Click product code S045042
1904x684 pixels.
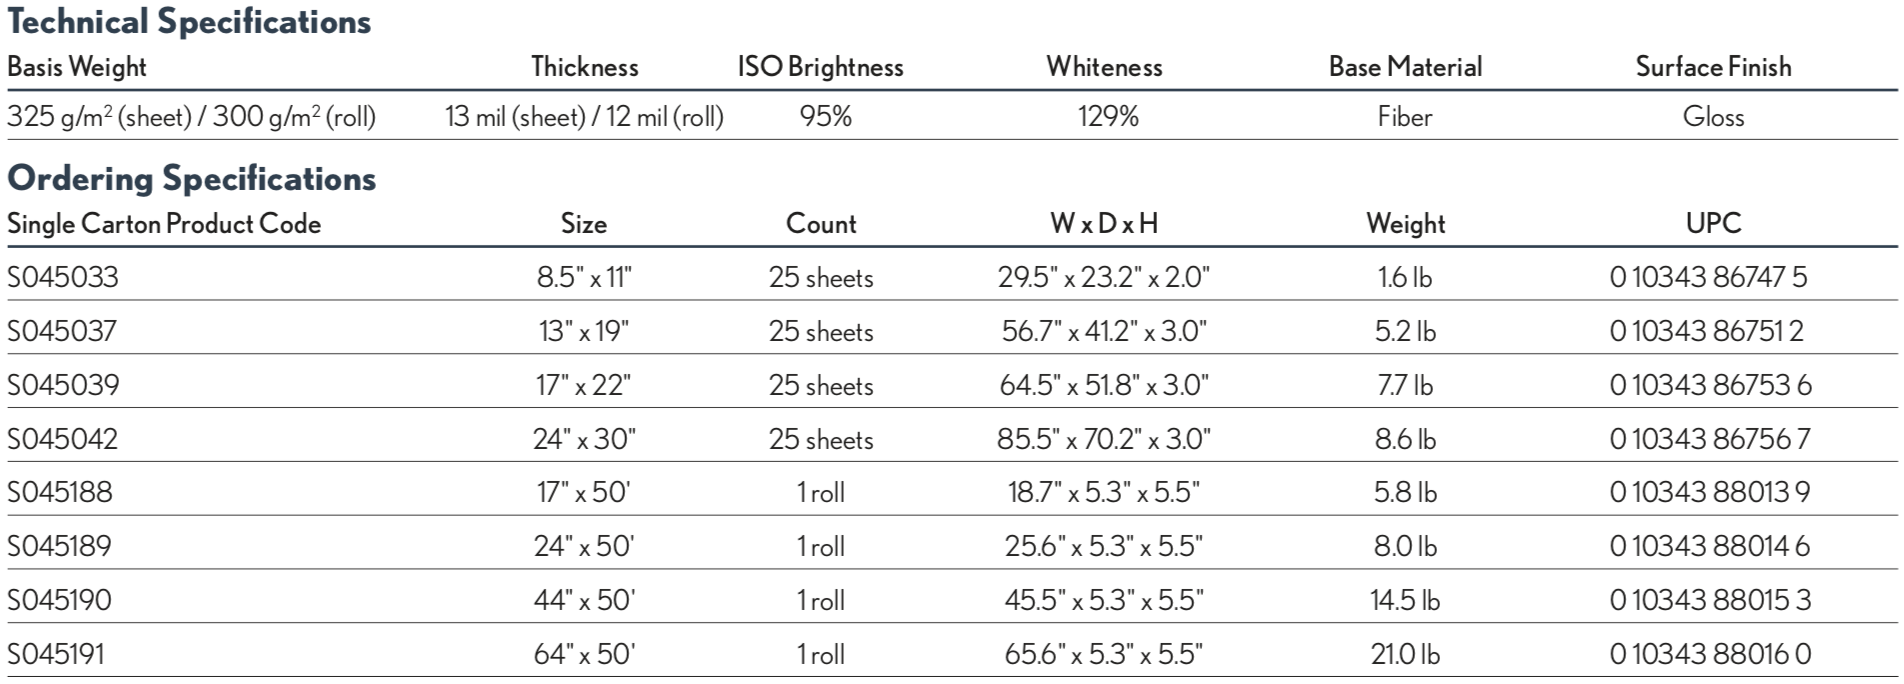pyautogui.click(x=63, y=439)
